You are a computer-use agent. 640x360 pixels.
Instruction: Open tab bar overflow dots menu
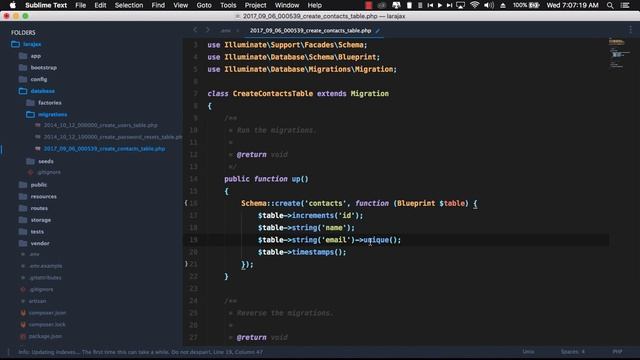(631, 29)
